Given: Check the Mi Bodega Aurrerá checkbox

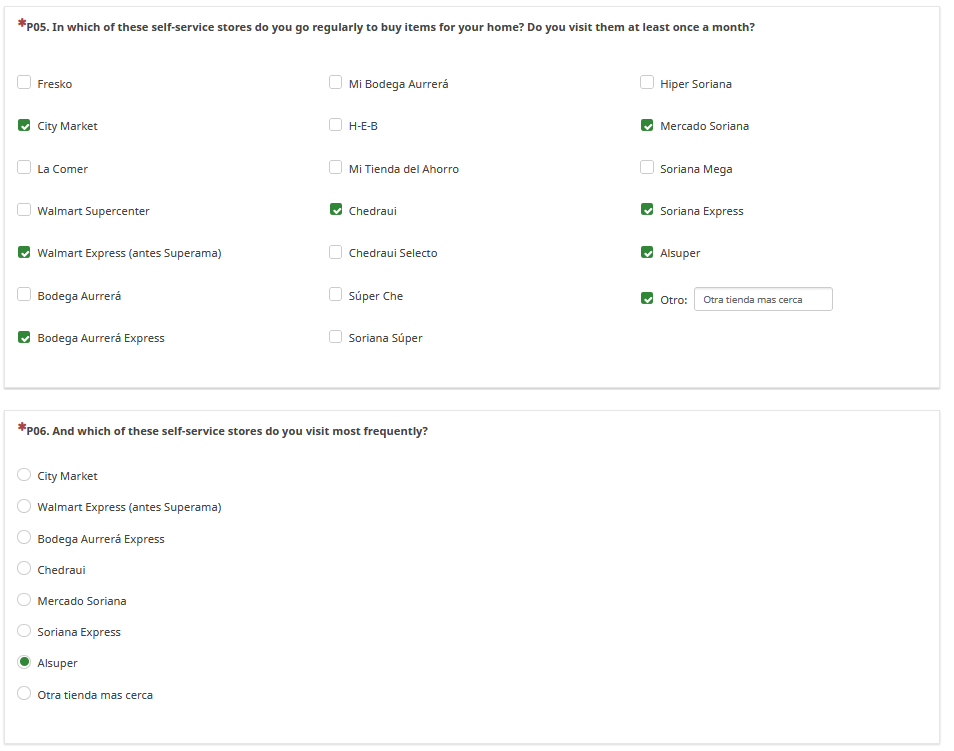Looking at the screenshot, I should coord(336,83).
